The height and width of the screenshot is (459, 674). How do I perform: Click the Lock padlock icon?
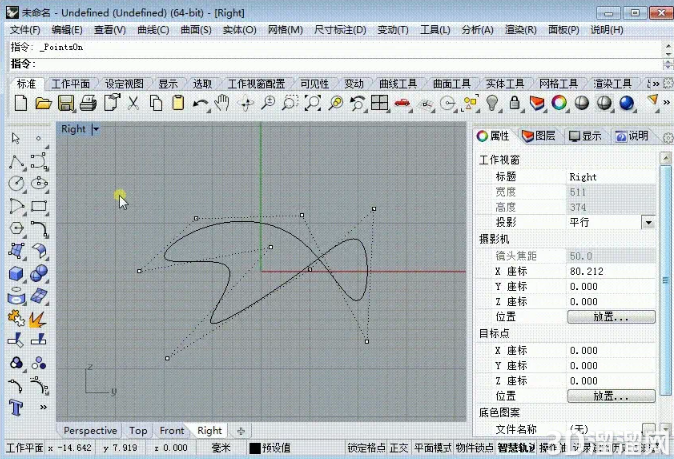pos(514,103)
